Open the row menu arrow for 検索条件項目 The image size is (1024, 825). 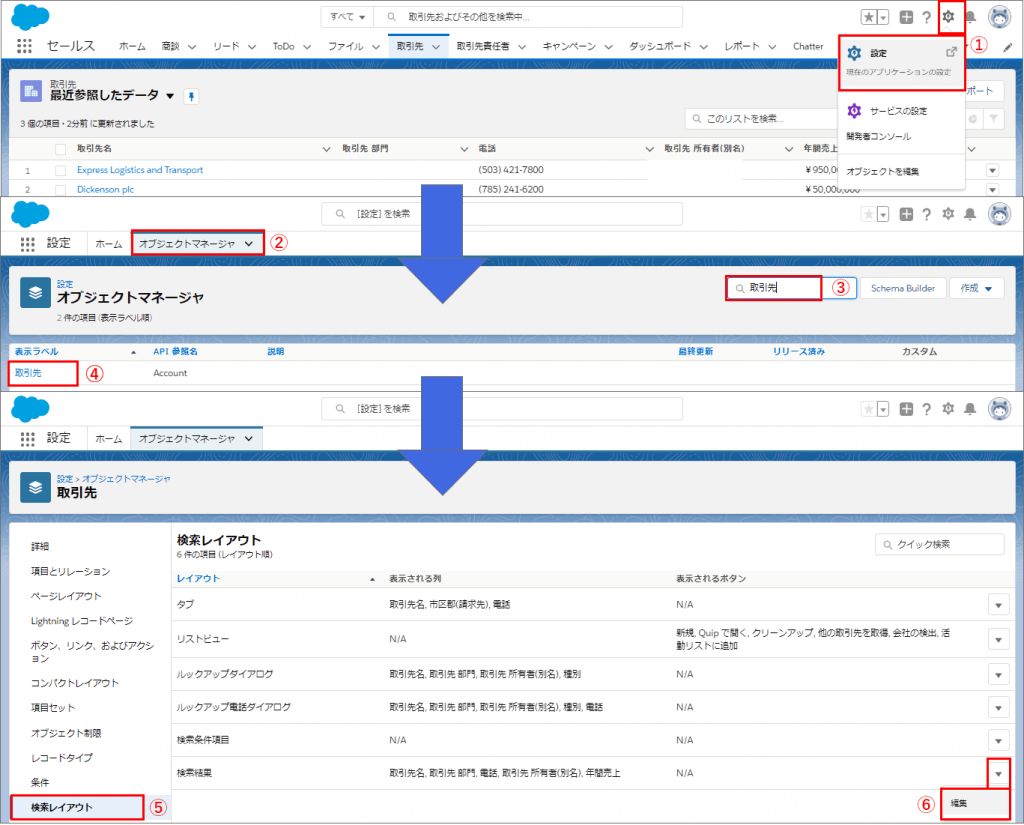[x=999, y=740]
